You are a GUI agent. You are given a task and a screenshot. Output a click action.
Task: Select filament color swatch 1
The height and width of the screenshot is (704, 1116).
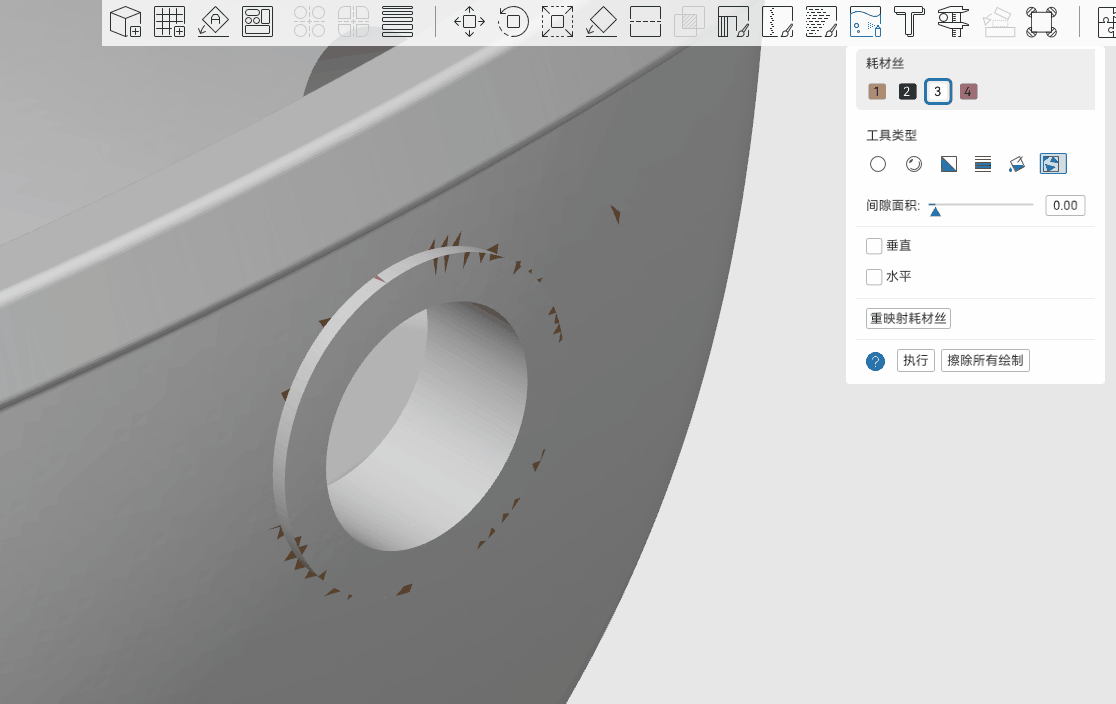(877, 91)
